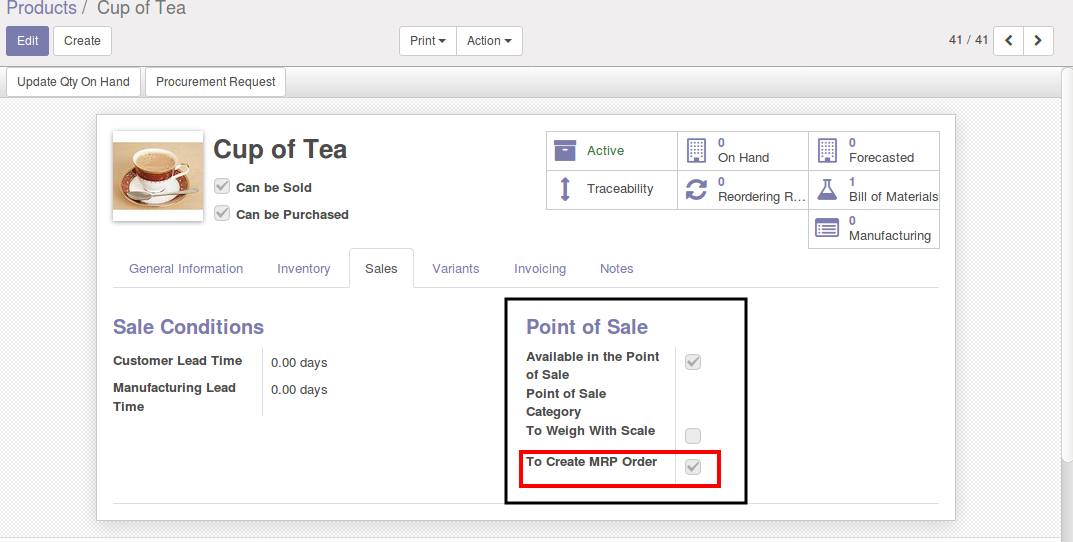Uncheck To Create MRP Order checkbox
This screenshot has width=1073, height=542.
point(693,467)
